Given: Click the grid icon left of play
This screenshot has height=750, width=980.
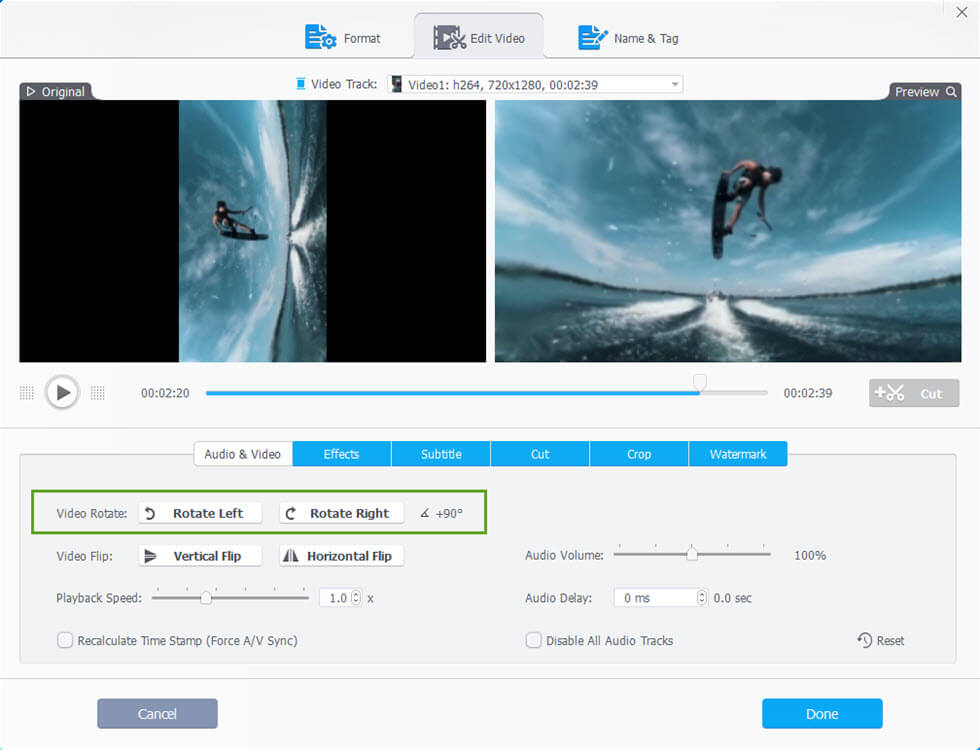Looking at the screenshot, I should coord(26,392).
